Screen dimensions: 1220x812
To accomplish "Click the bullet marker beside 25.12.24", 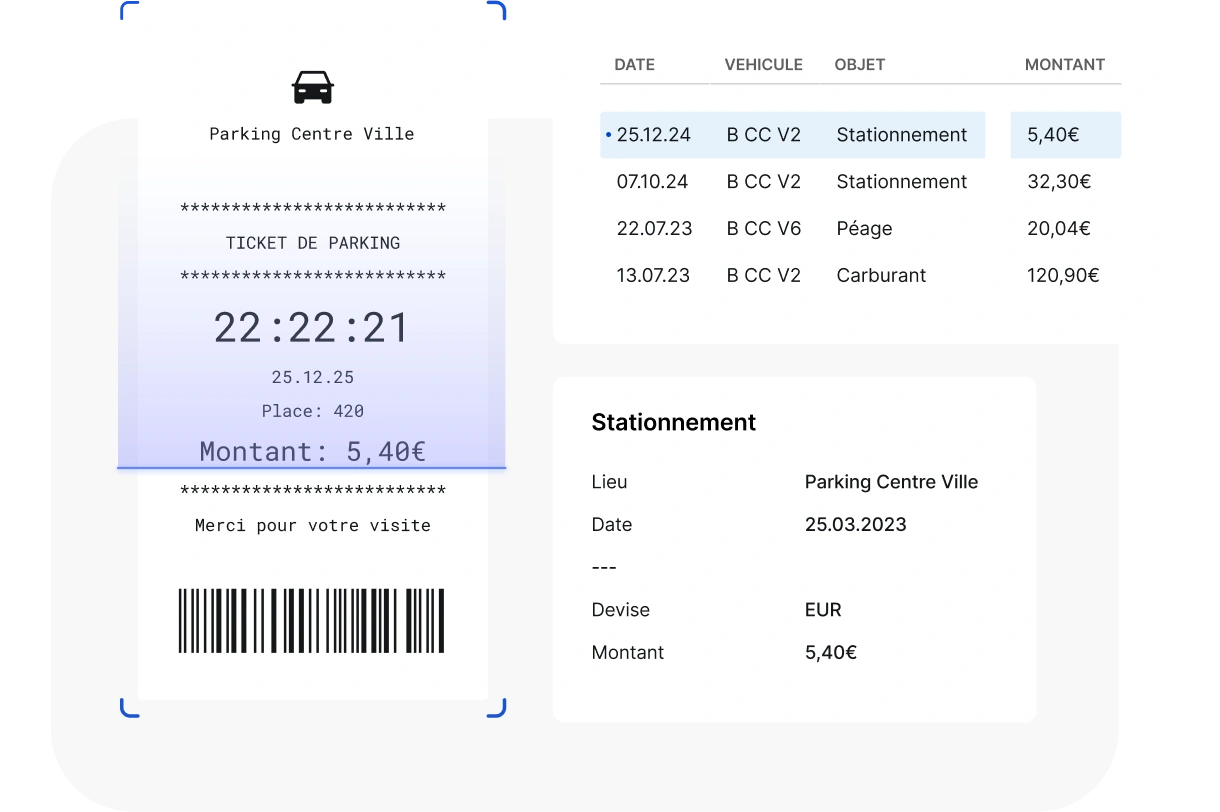I will pos(608,135).
